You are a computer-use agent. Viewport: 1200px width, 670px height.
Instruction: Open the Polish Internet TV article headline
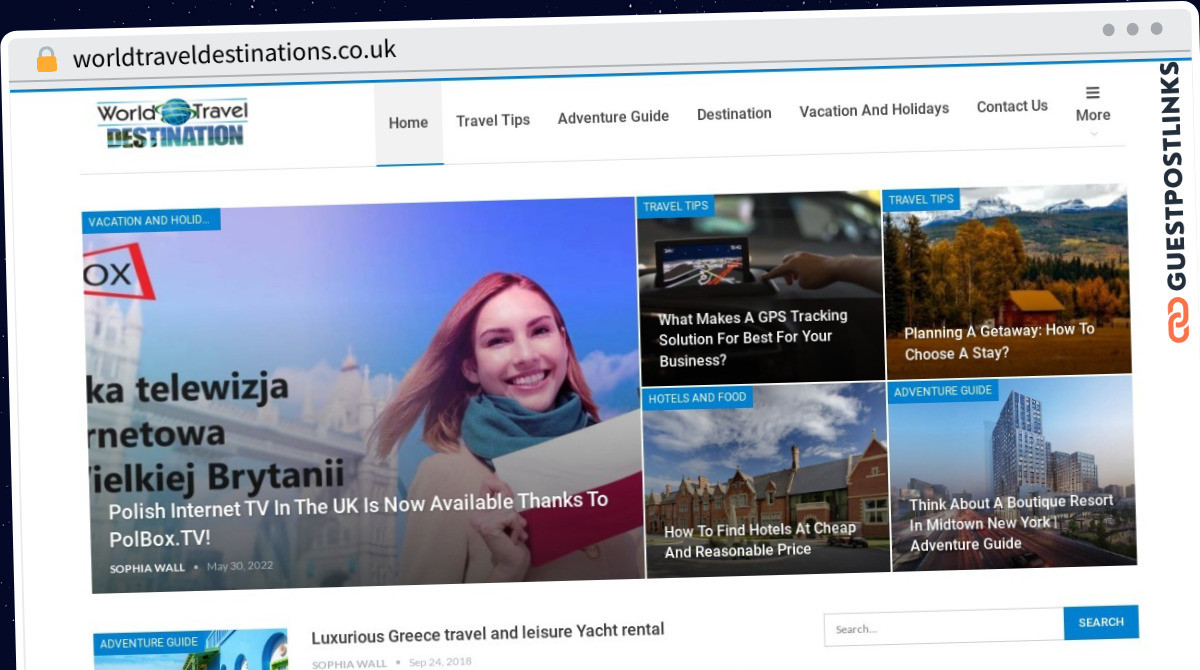point(358,518)
